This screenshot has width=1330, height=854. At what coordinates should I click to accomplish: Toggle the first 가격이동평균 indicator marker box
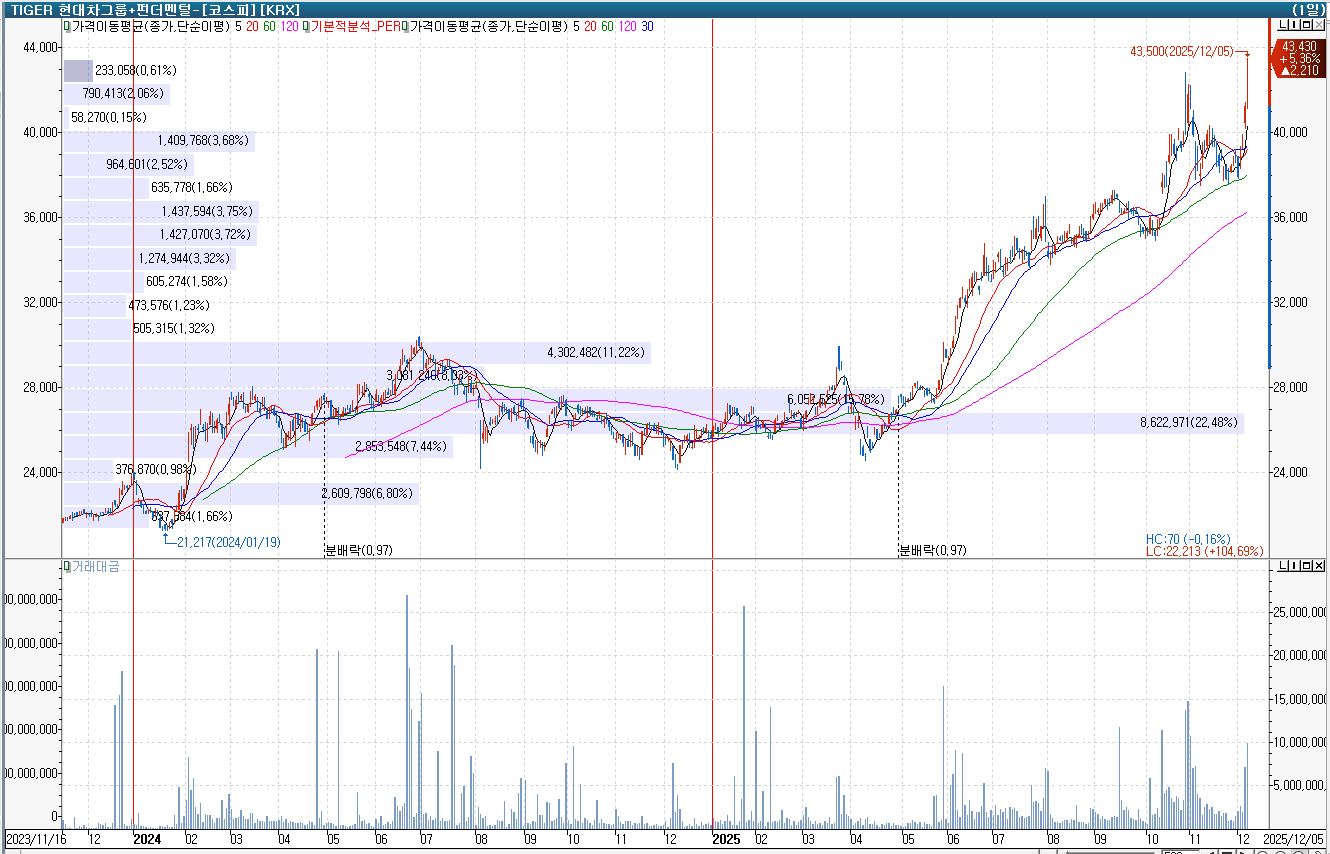click(x=67, y=27)
